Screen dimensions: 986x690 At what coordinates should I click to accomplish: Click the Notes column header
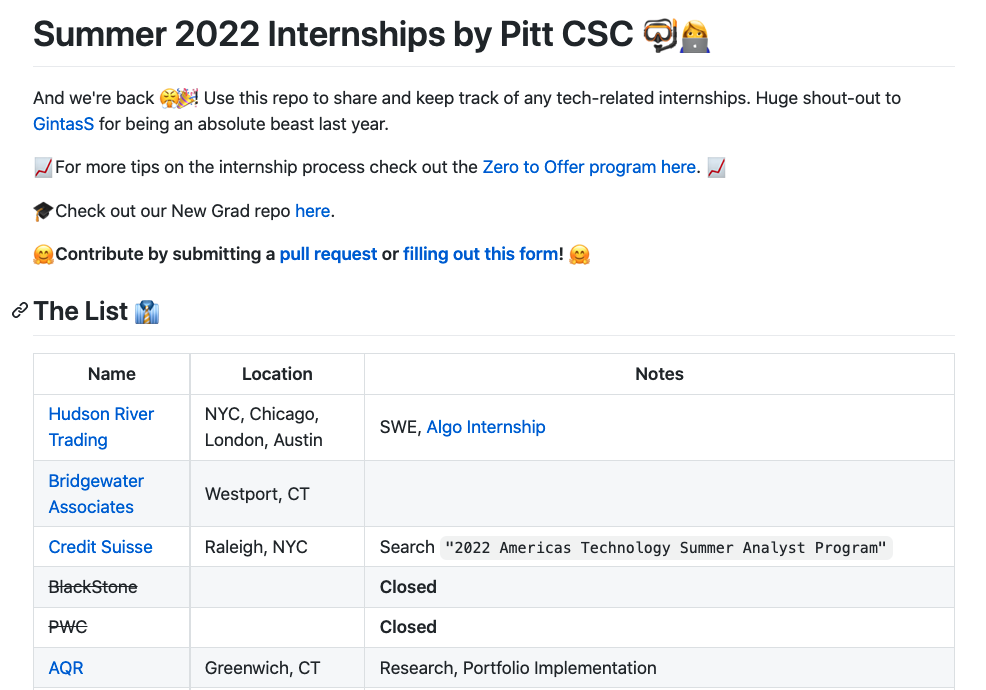click(659, 374)
